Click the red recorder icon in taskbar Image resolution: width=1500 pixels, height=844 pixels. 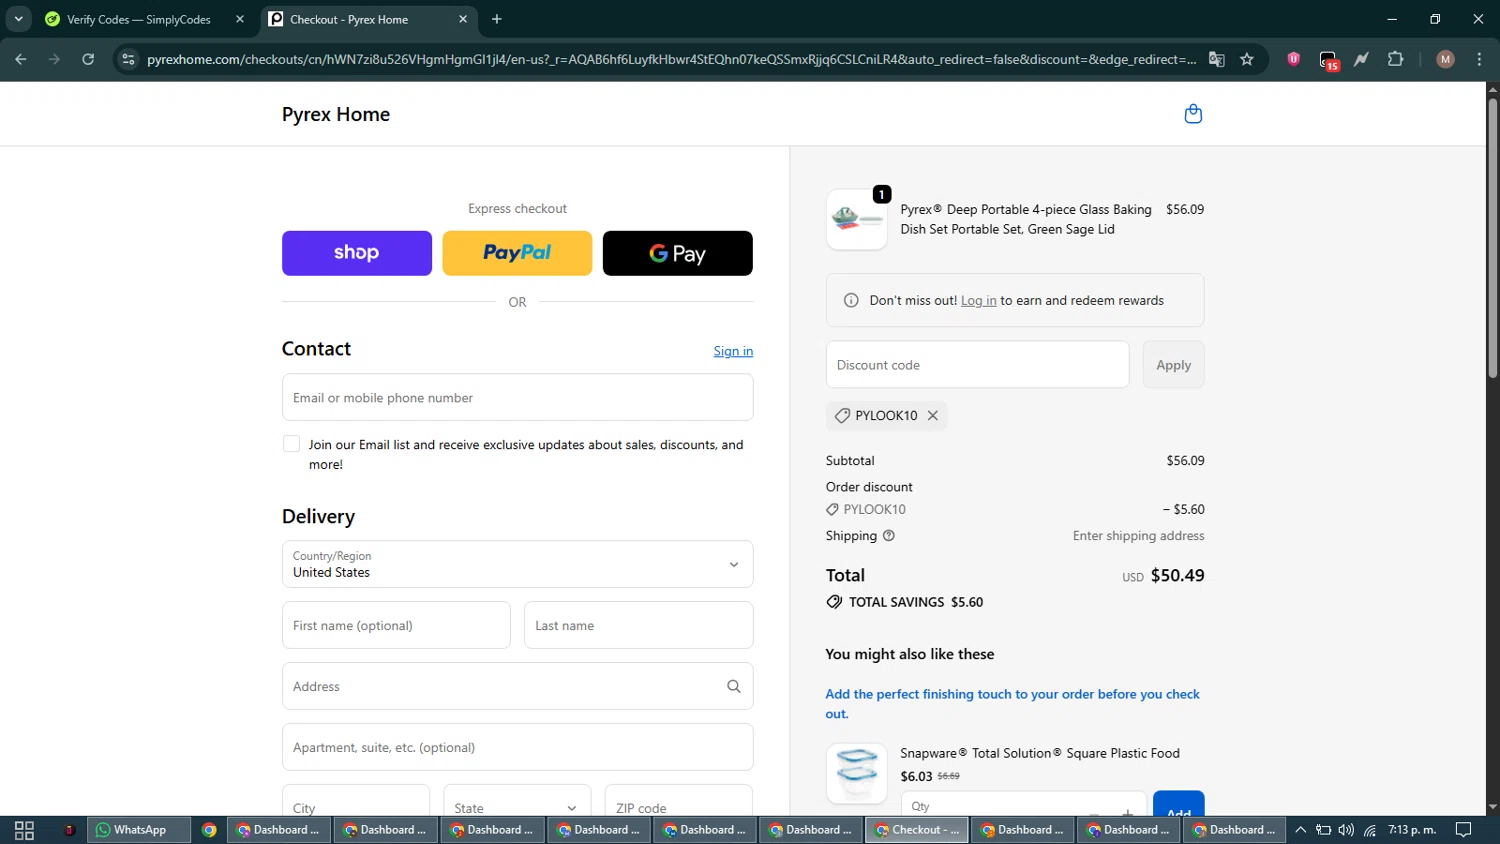(69, 830)
